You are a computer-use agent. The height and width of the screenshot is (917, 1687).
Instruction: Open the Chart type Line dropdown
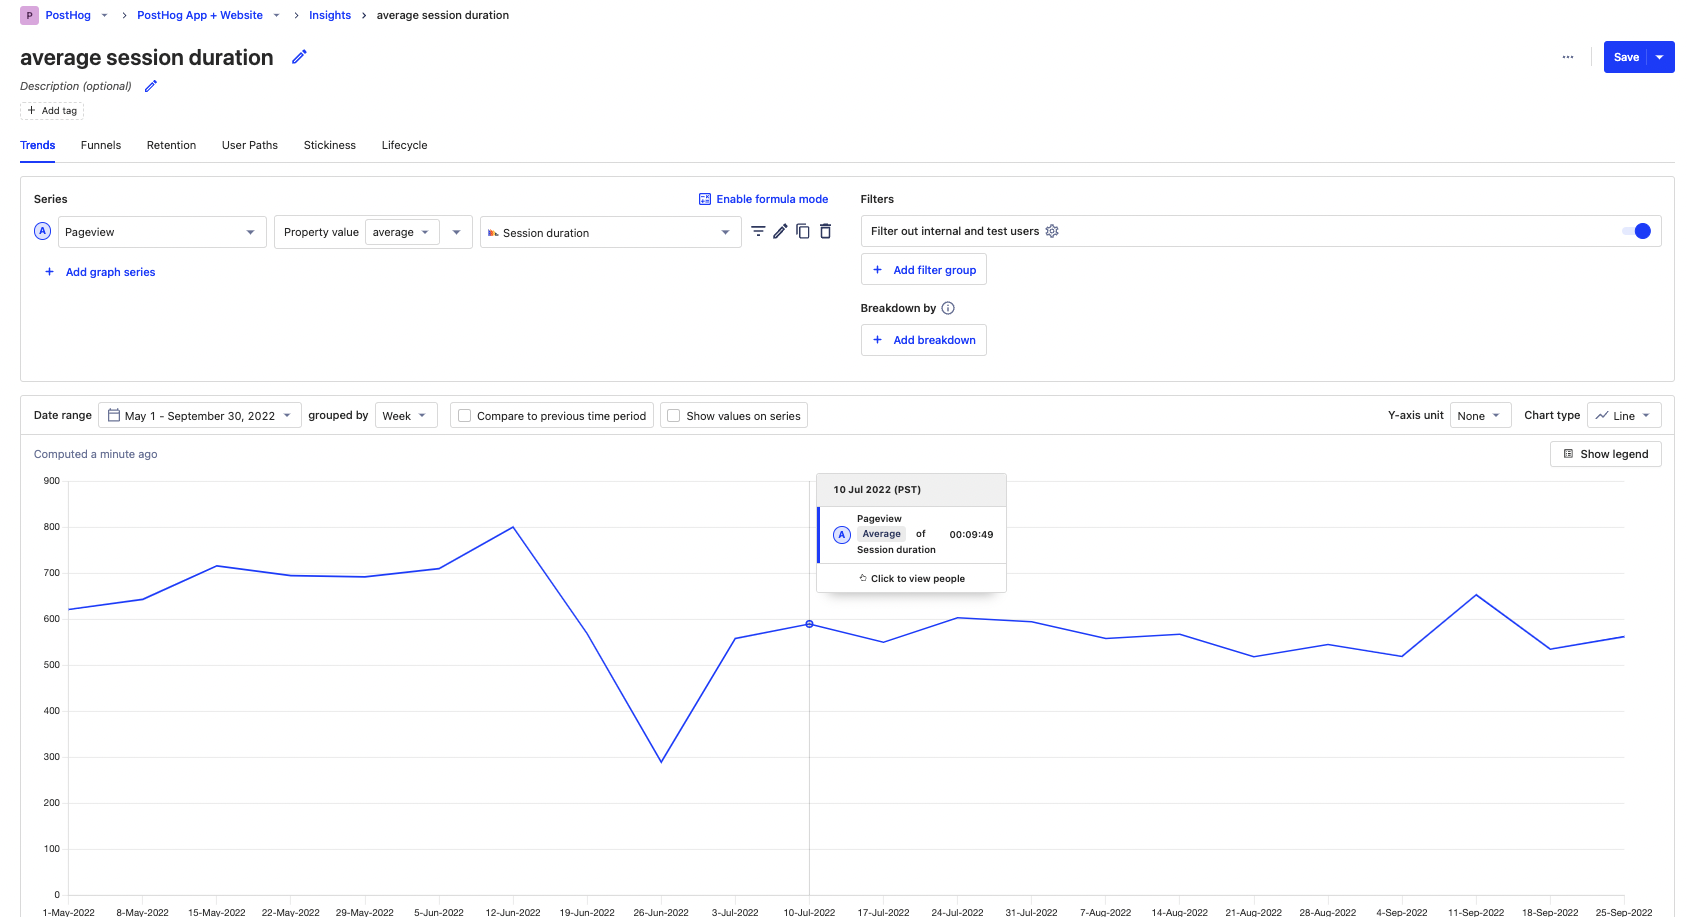point(1623,416)
